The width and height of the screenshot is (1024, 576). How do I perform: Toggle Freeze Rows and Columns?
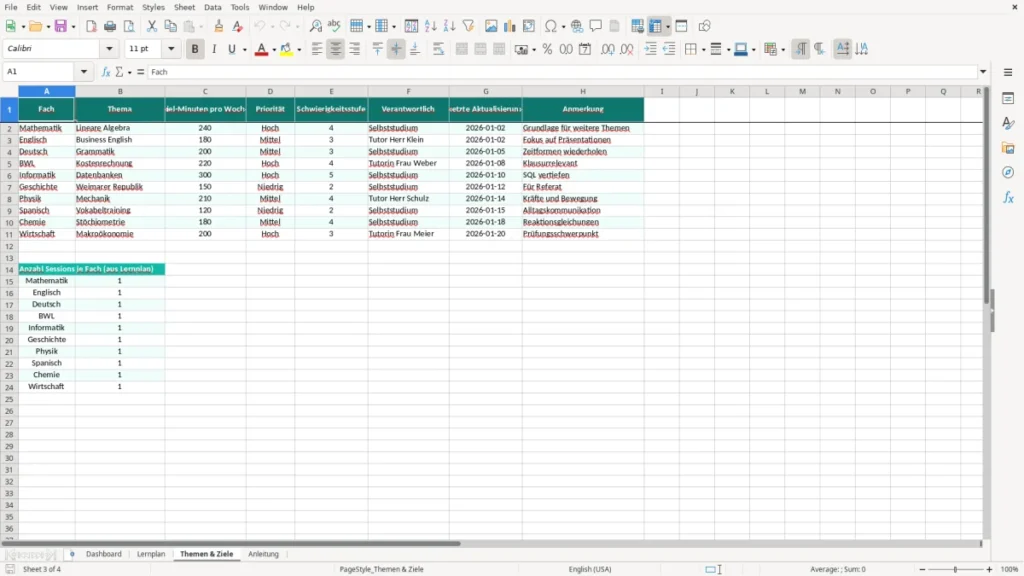point(656,26)
